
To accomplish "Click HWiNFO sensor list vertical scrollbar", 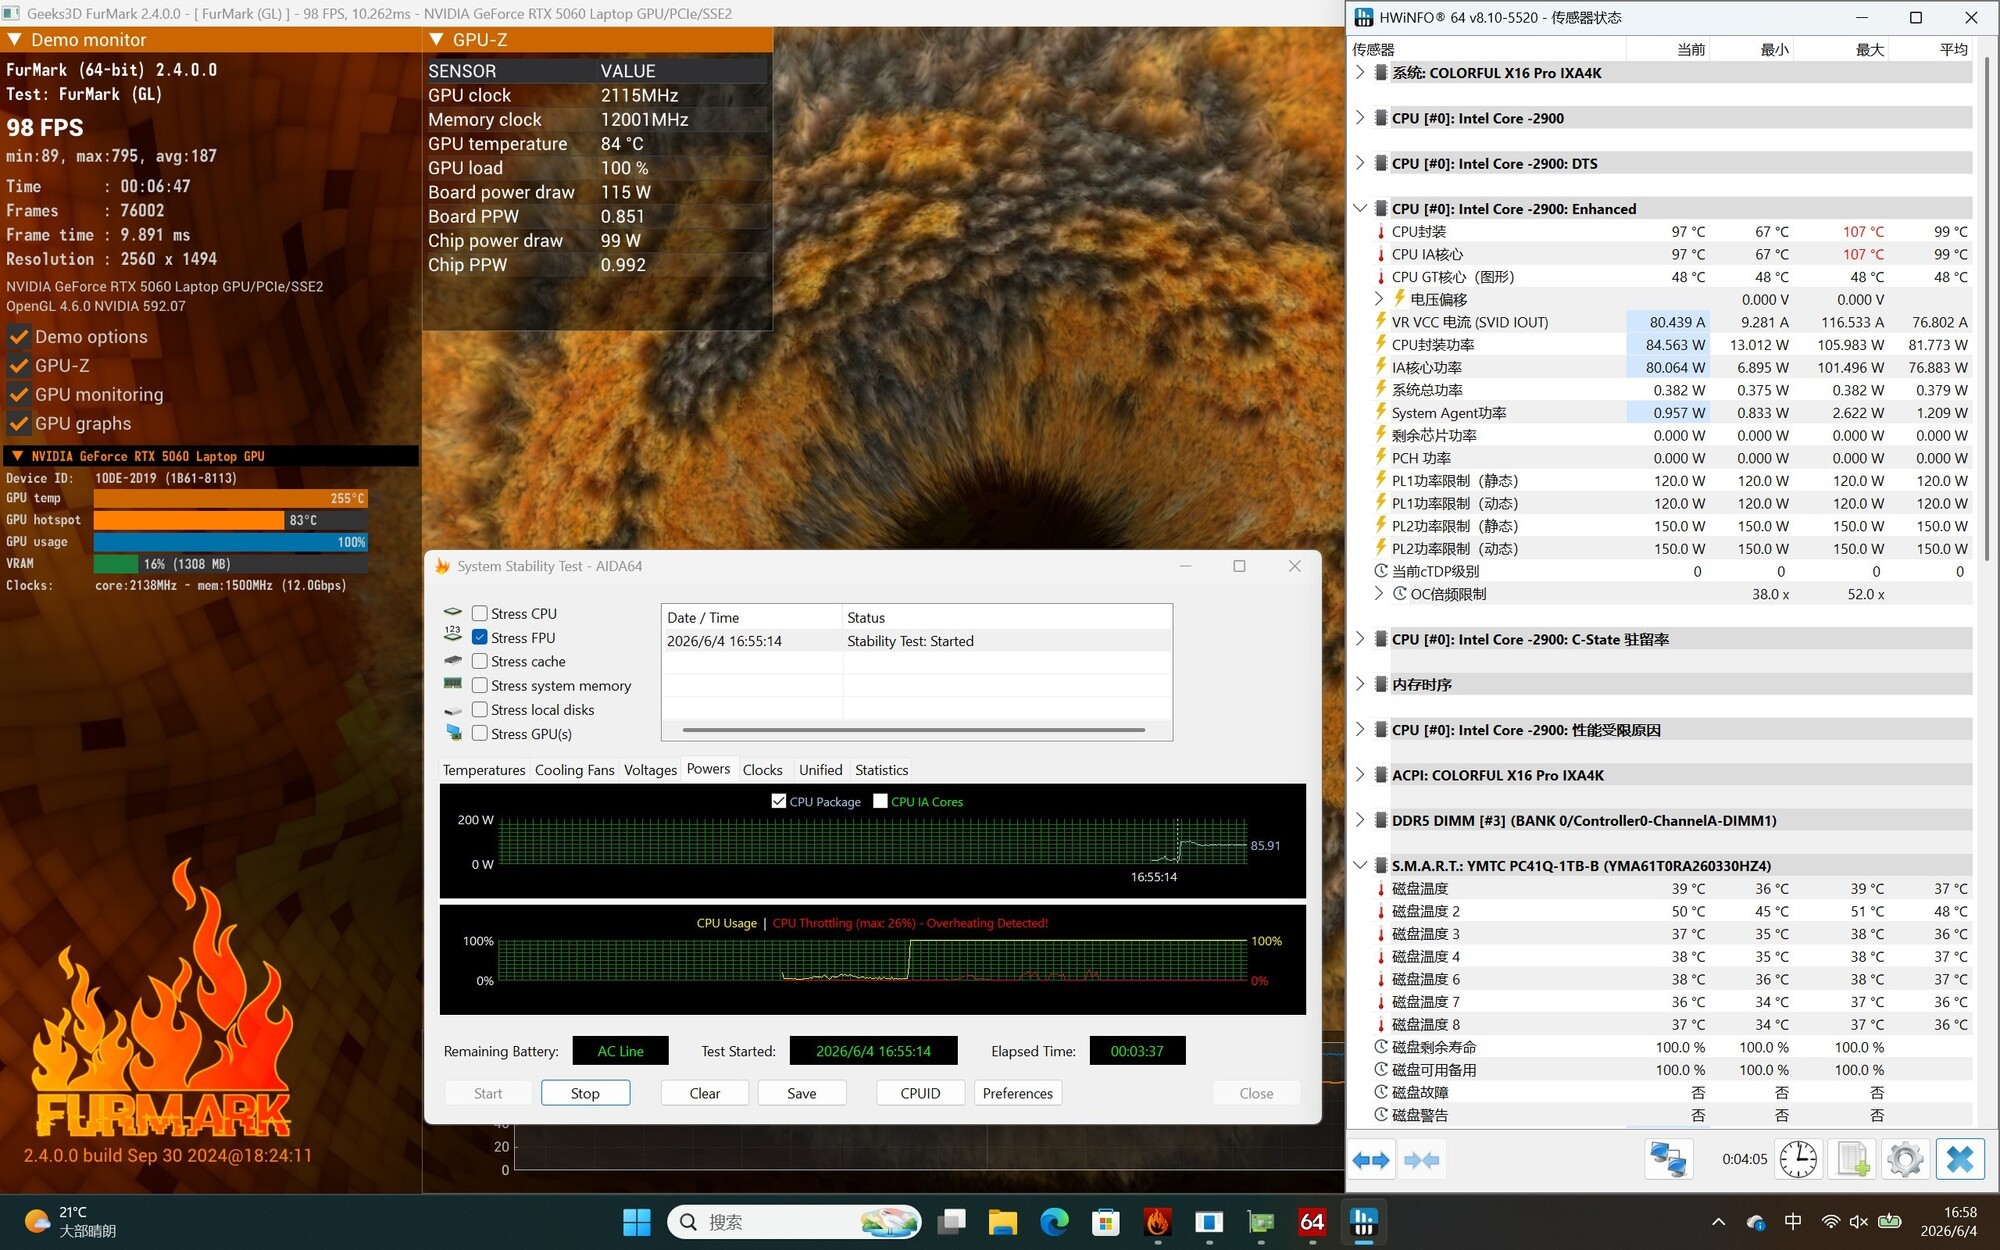I will (x=1986, y=310).
